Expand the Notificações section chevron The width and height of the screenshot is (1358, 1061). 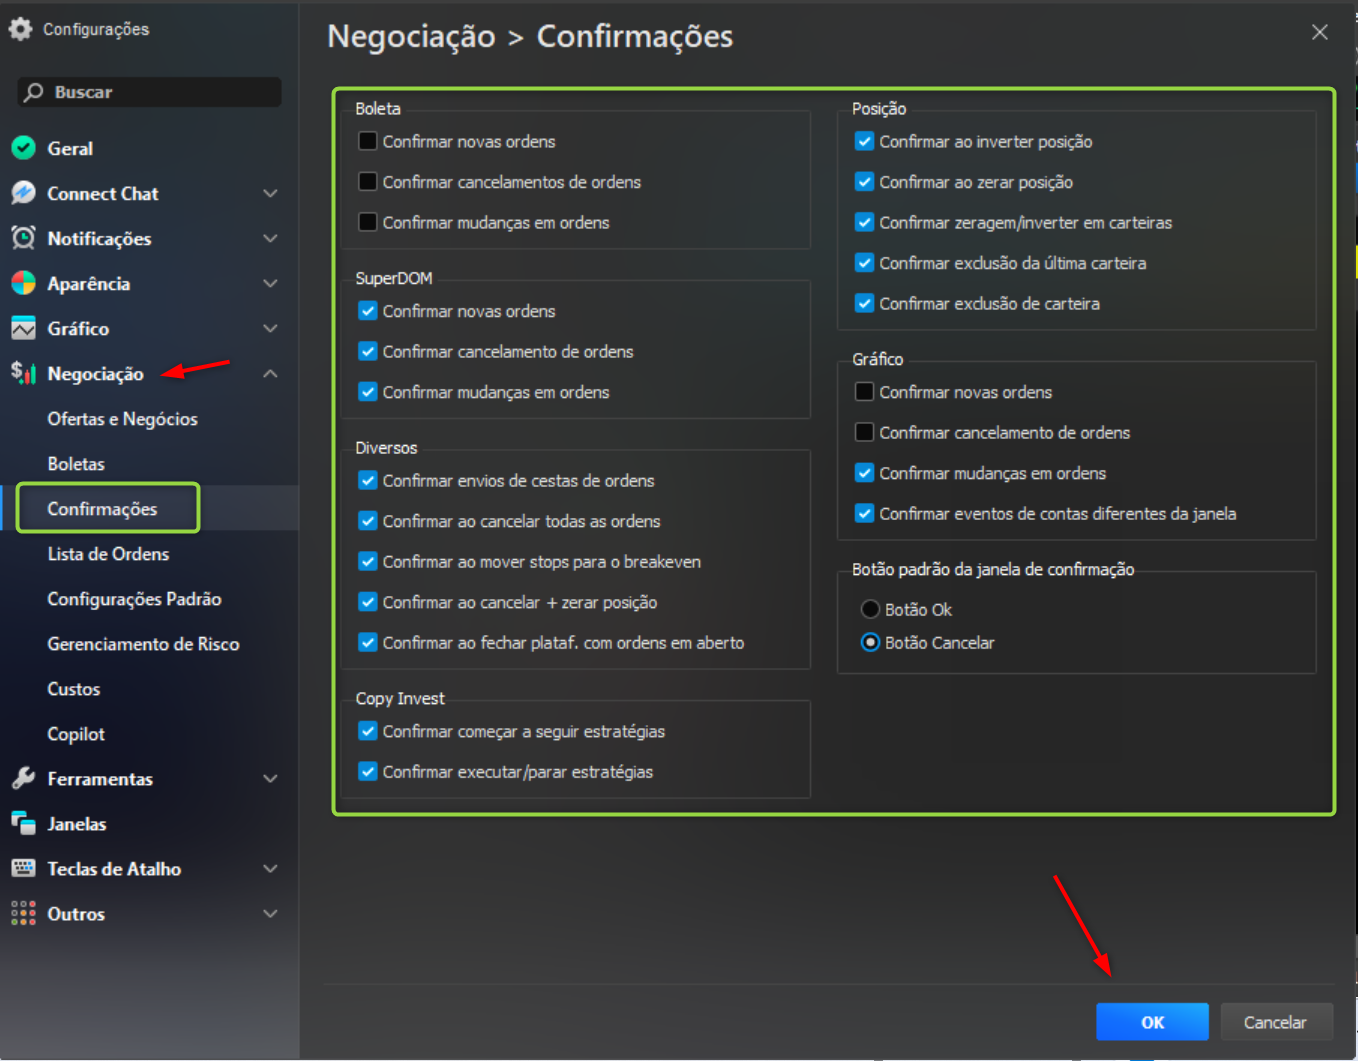[x=270, y=238]
